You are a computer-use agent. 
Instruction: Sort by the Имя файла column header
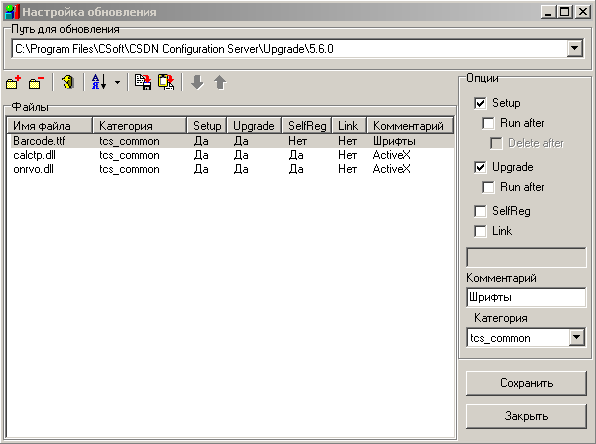(49, 125)
